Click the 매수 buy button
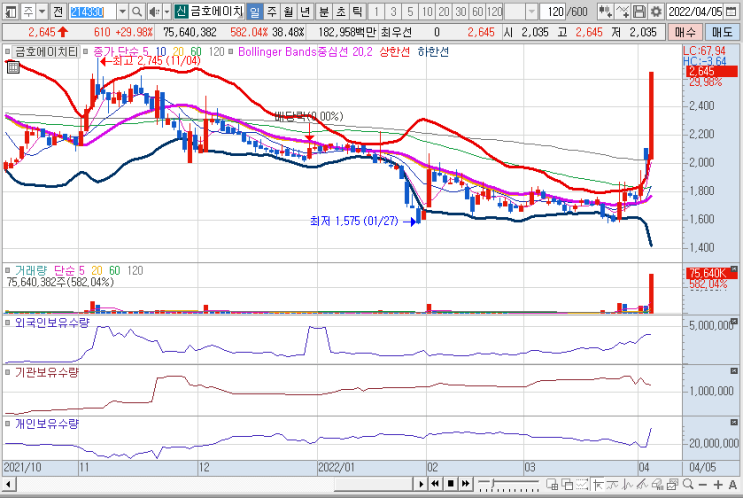Image resolution: width=743 pixels, height=498 pixels. [685, 32]
